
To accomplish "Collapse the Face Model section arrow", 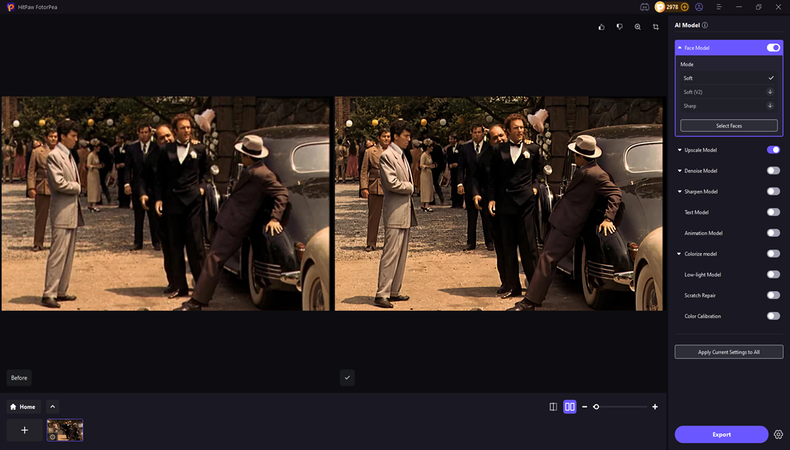I will tap(680, 48).
